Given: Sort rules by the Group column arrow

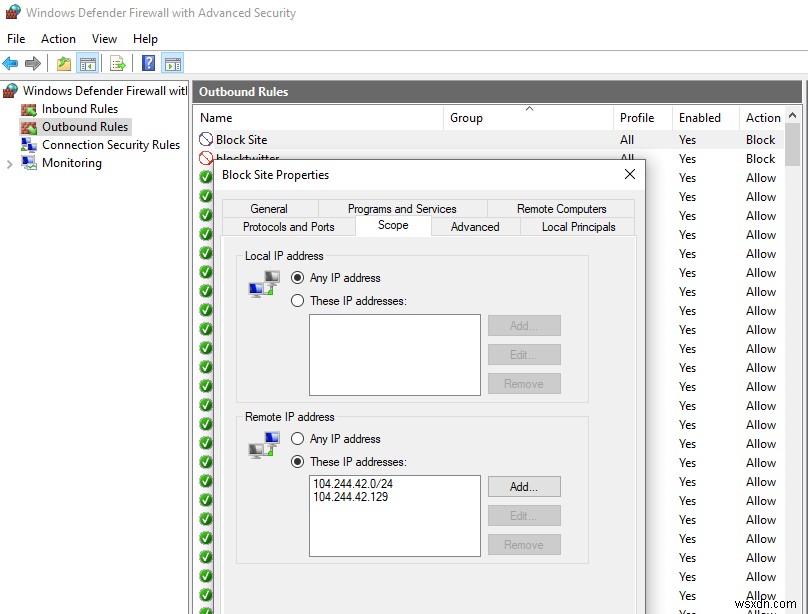Looking at the screenshot, I should 529,108.
